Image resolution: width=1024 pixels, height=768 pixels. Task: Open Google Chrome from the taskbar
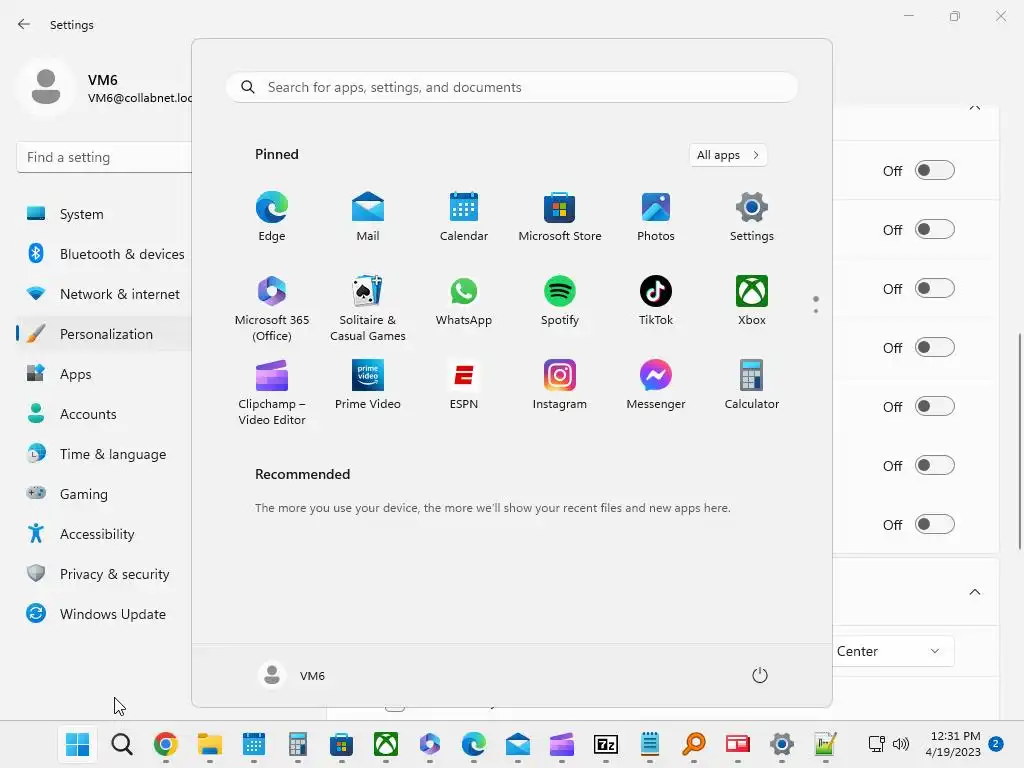point(166,744)
